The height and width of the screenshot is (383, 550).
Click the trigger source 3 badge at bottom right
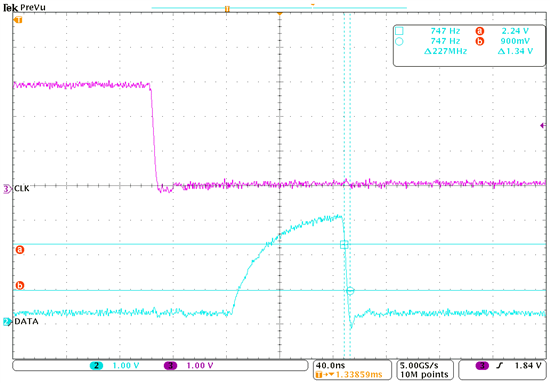(482, 366)
